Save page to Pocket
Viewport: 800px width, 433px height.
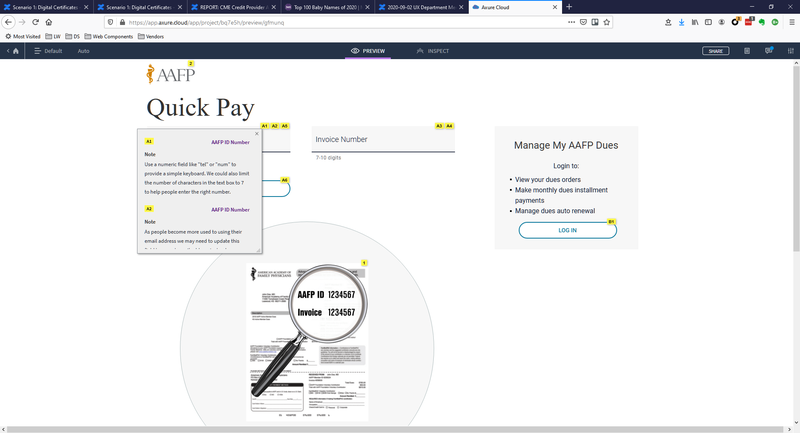coord(583,22)
